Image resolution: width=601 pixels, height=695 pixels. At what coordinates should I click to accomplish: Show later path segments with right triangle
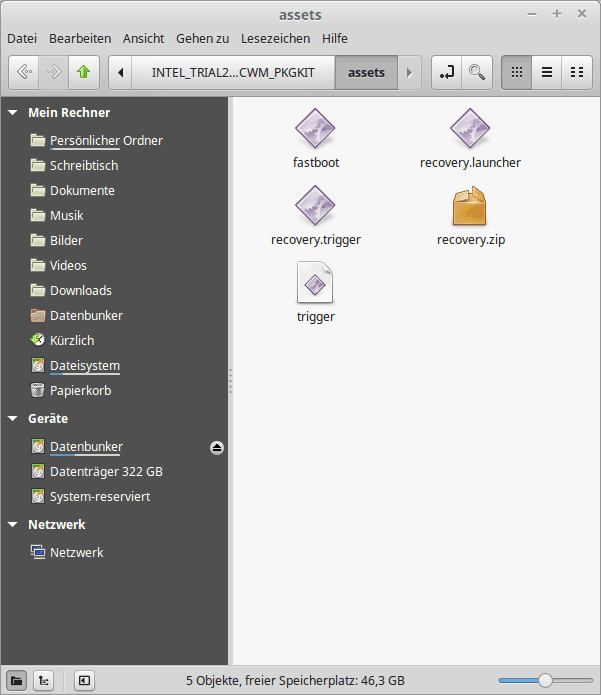pyautogui.click(x=410, y=72)
